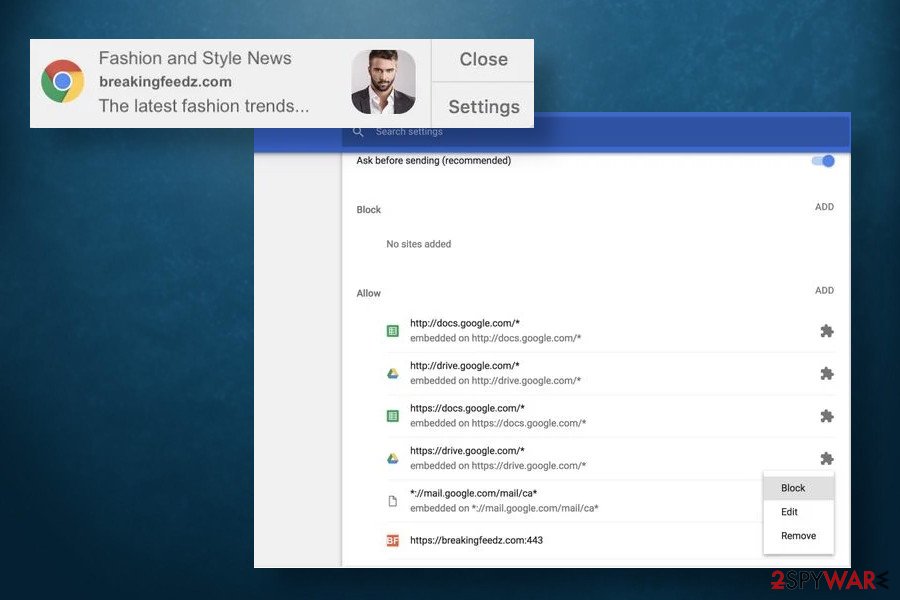The width and height of the screenshot is (900, 600).
Task: Toggle 'Ask before sending (recommended)' switch
Action: pos(824,161)
